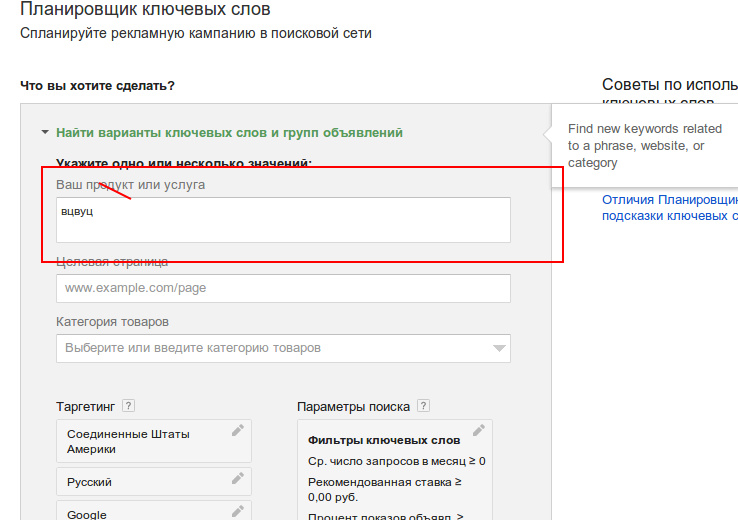Show help for Параметры поиска question mark
738x520 pixels.
tap(424, 406)
